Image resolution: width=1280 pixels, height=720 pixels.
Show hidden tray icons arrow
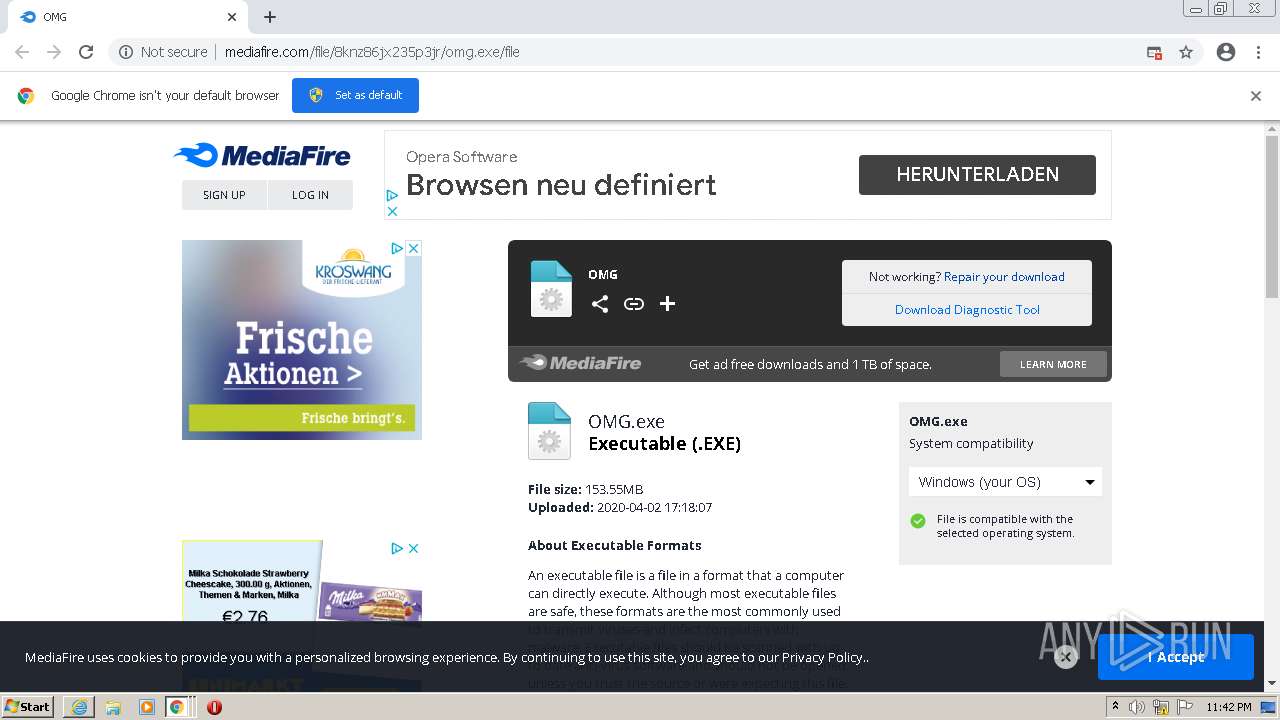point(1116,706)
